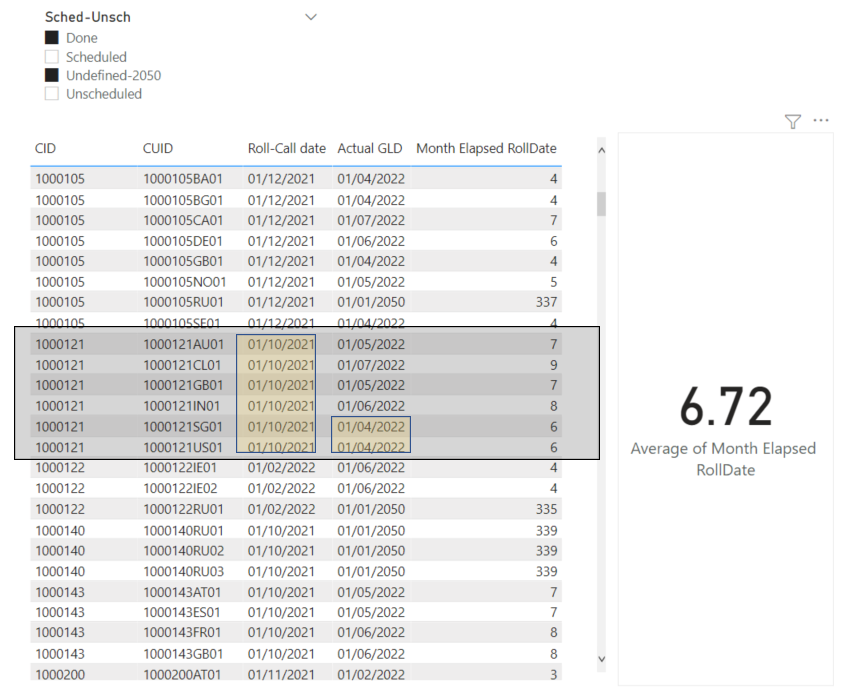Select cell 1000105BG01

point(183,200)
